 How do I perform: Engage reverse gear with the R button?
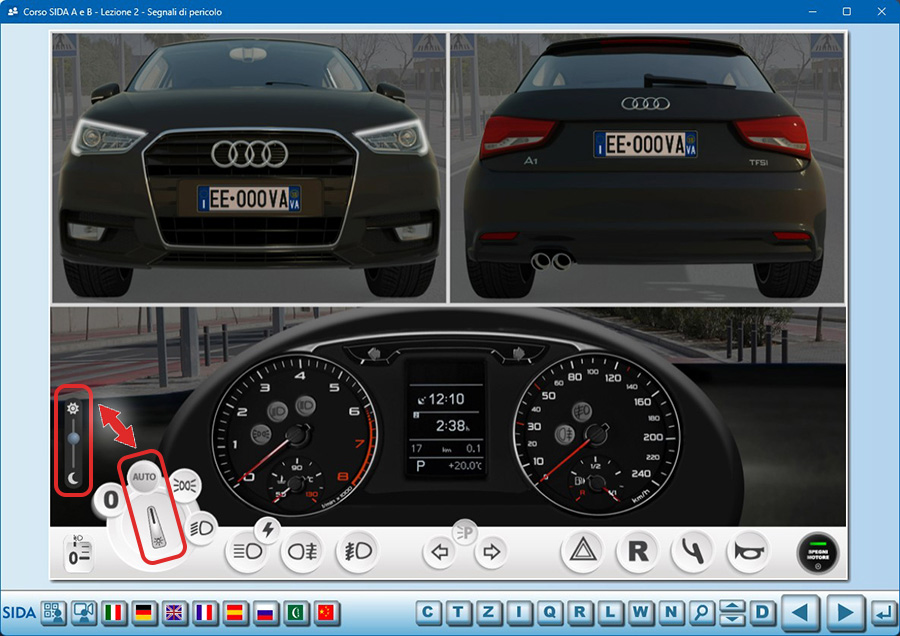click(637, 550)
